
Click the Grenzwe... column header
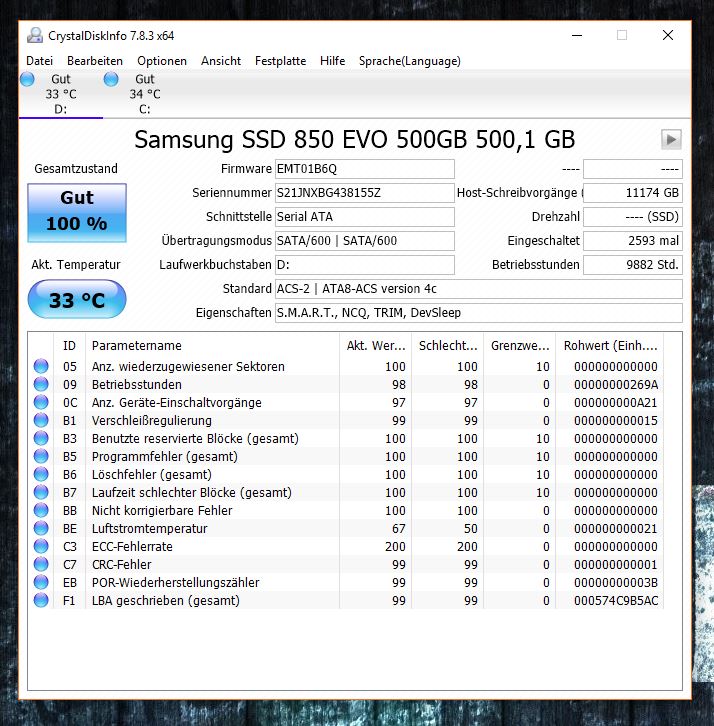(x=520, y=346)
